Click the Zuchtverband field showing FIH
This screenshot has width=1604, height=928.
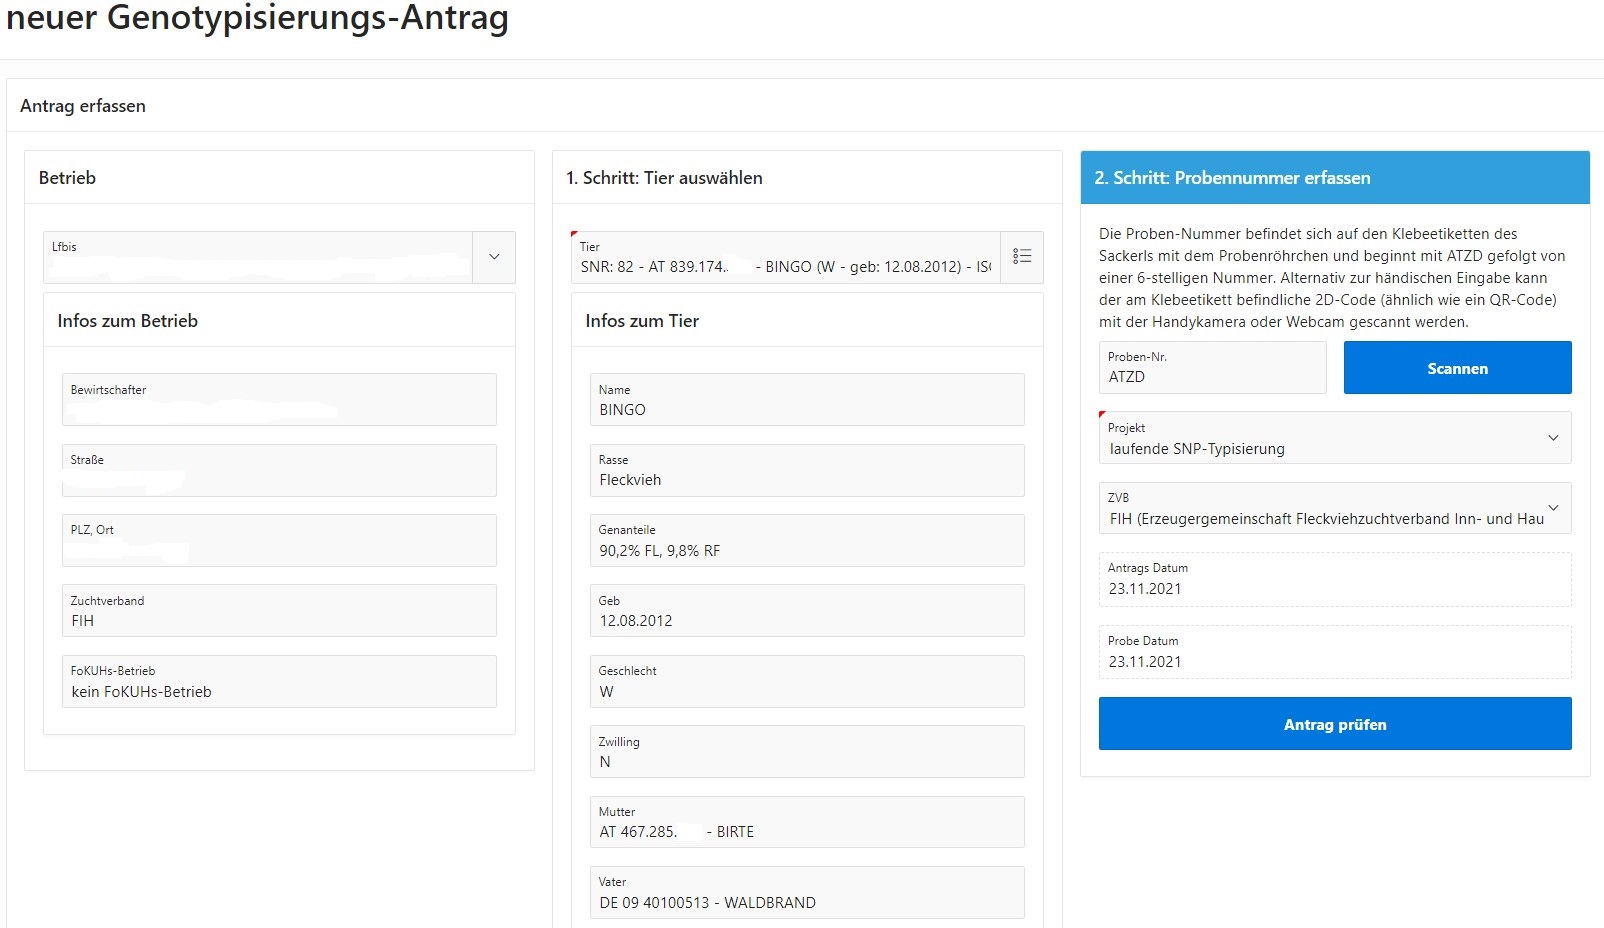tap(279, 611)
